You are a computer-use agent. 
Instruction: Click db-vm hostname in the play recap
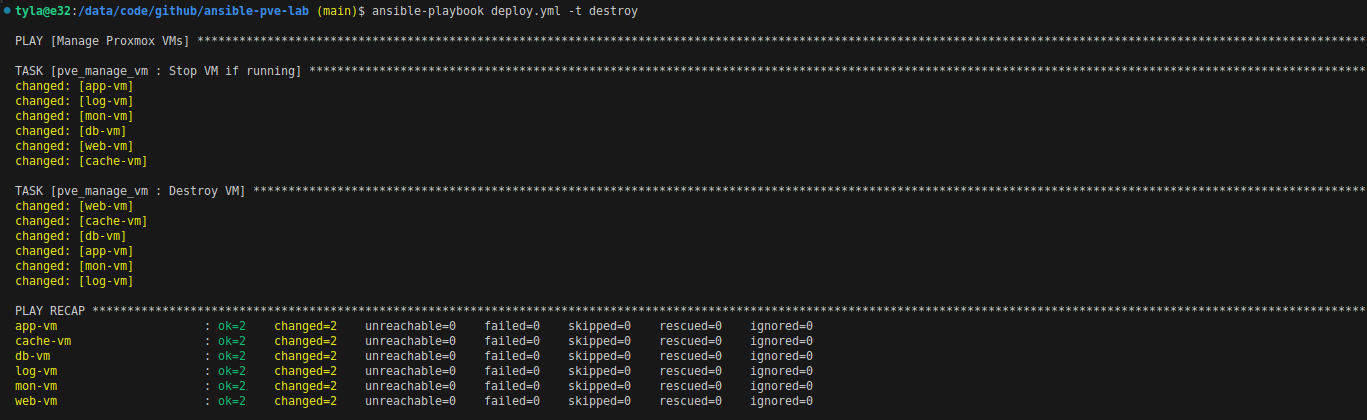pos(33,356)
